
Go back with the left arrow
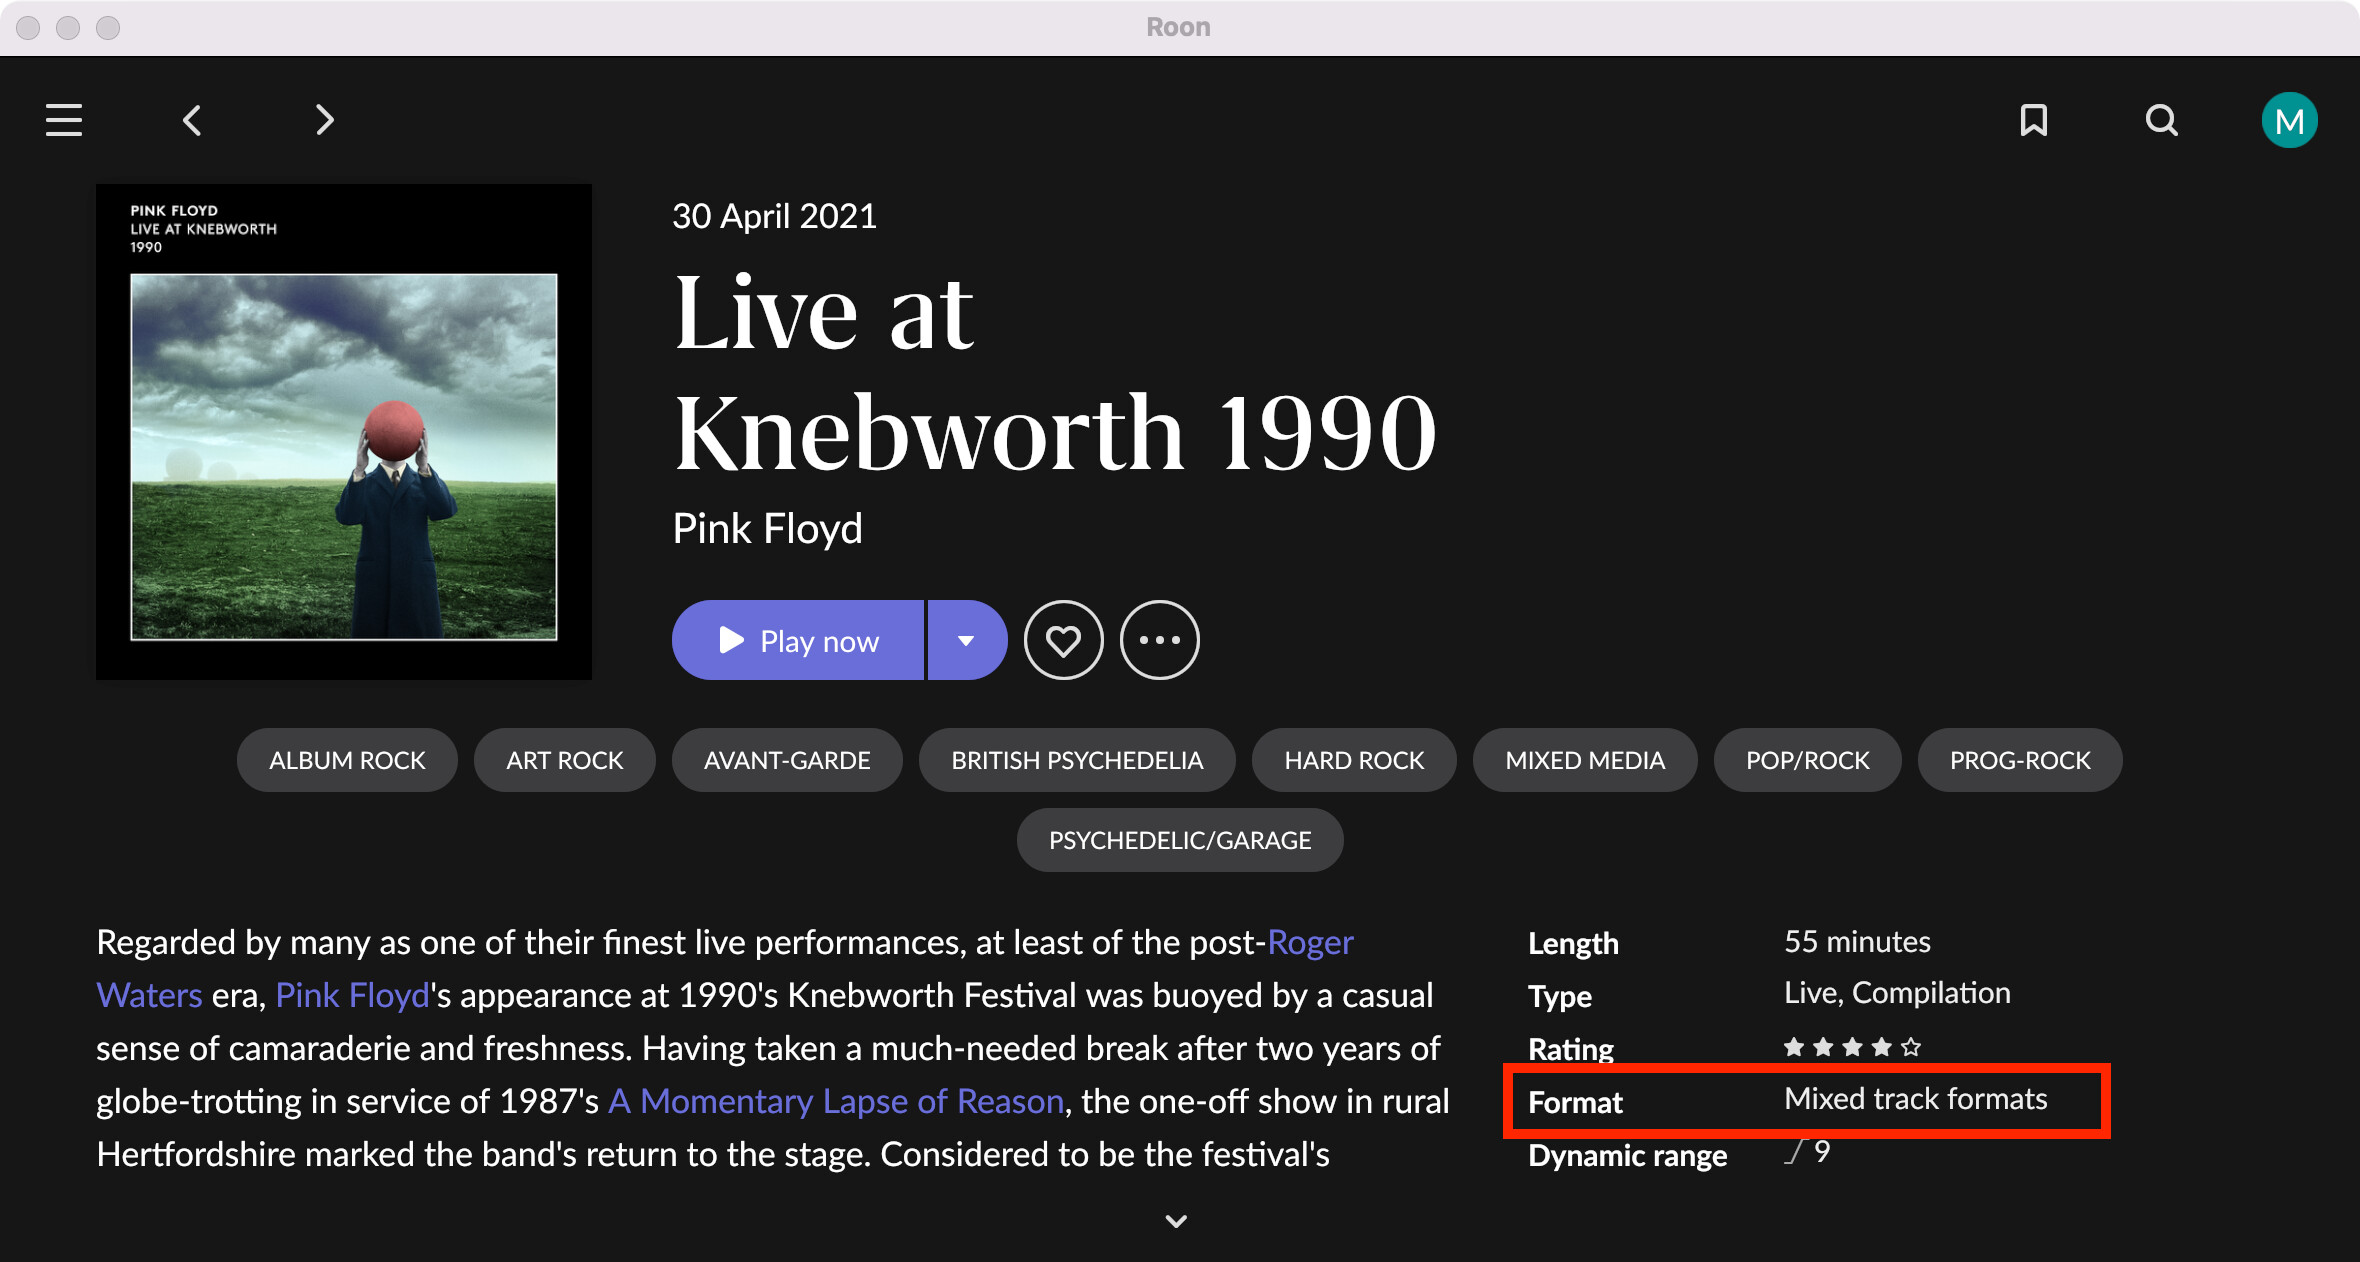pos(192,120)
